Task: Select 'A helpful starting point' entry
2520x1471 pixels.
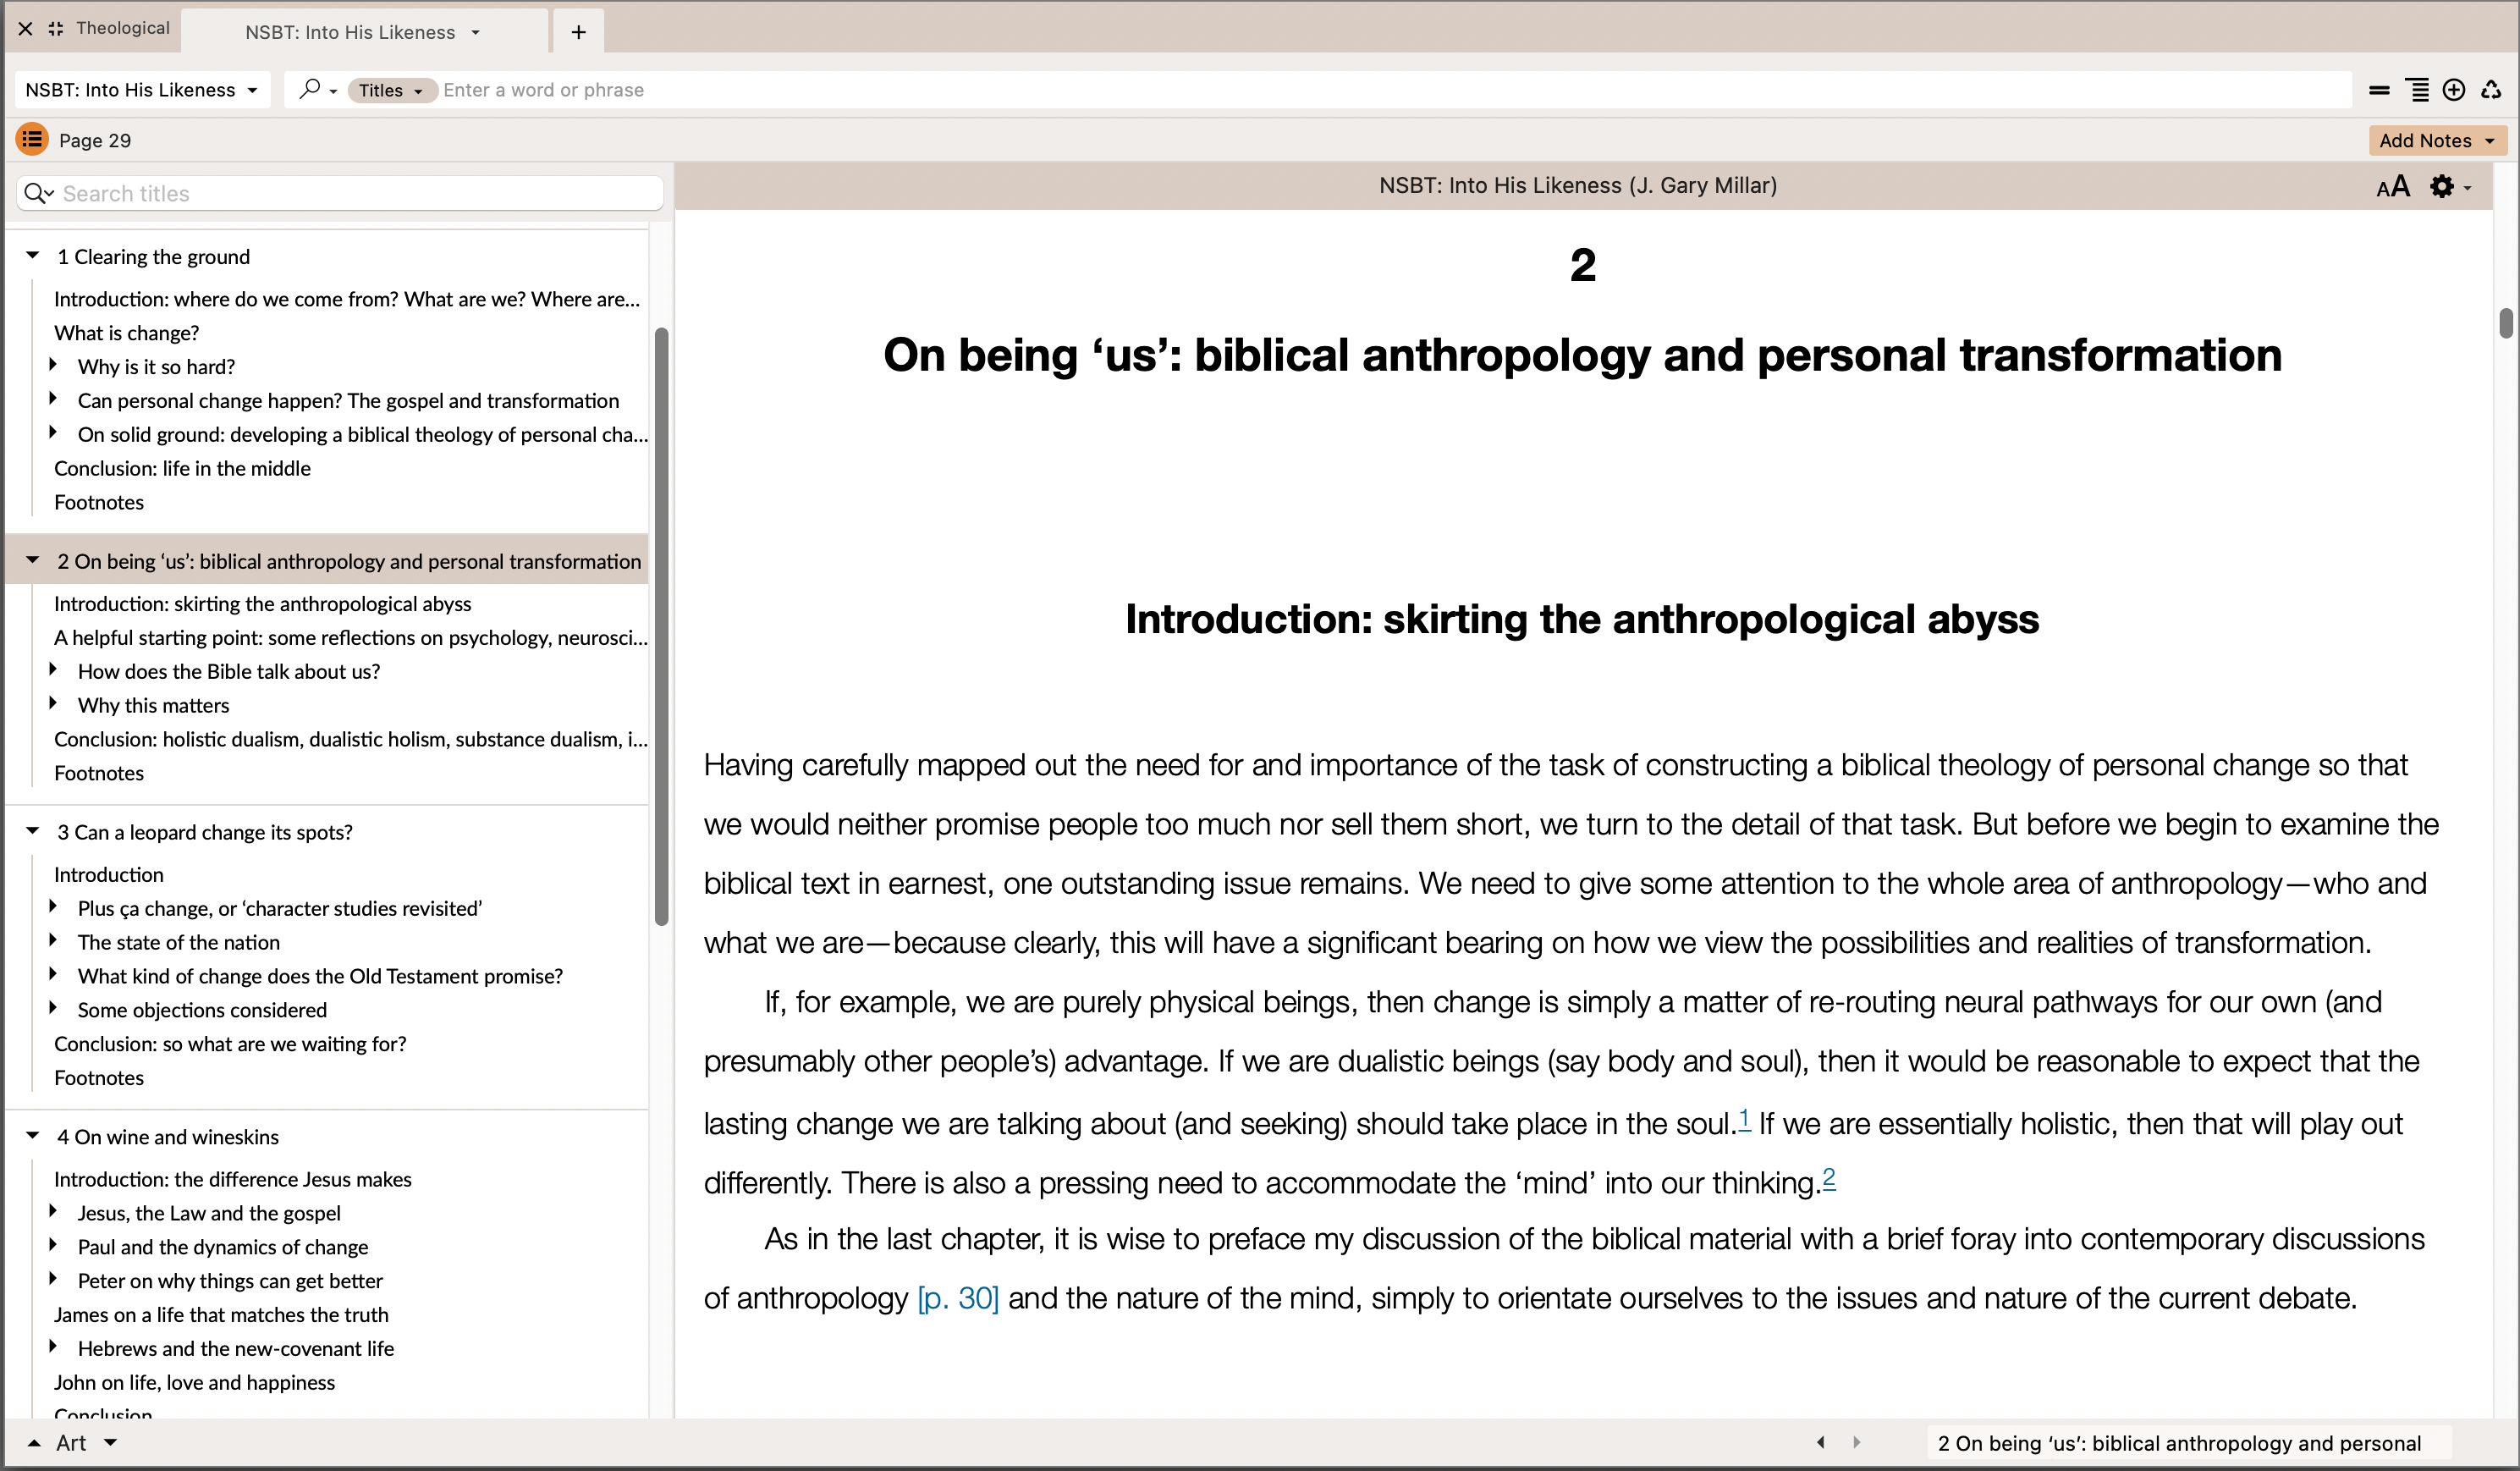Action: [350, 637]
